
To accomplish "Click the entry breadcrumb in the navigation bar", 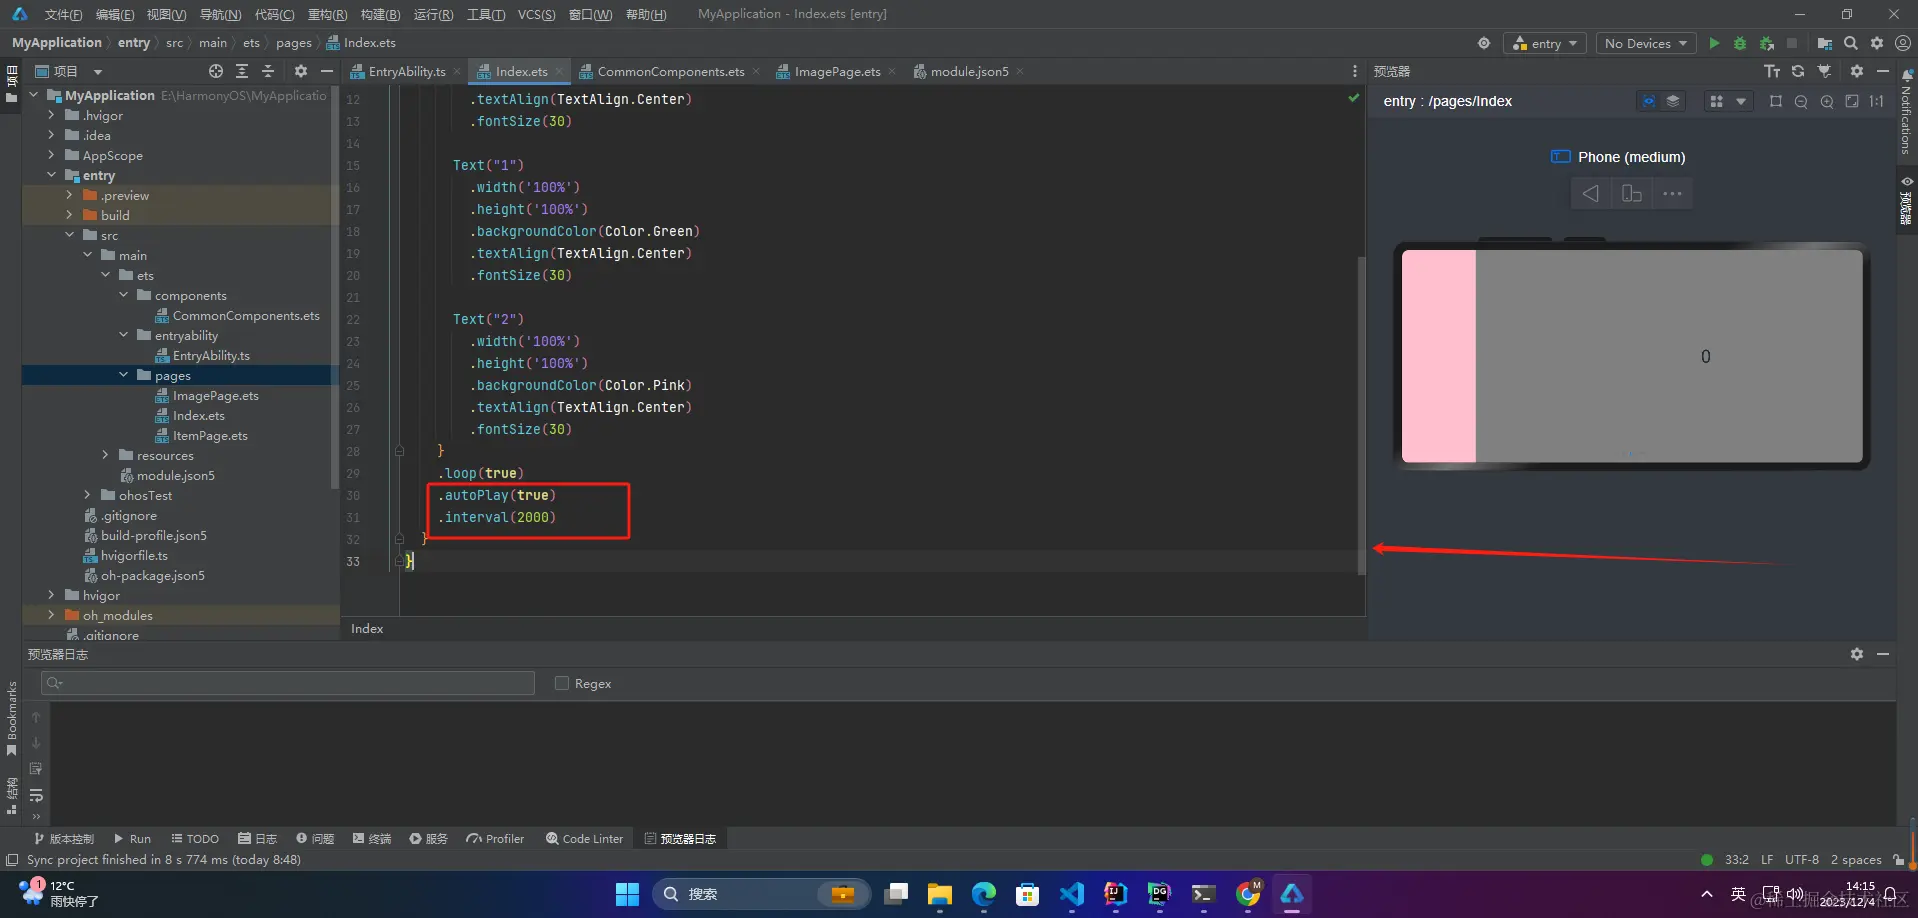I will click(134, 43).
